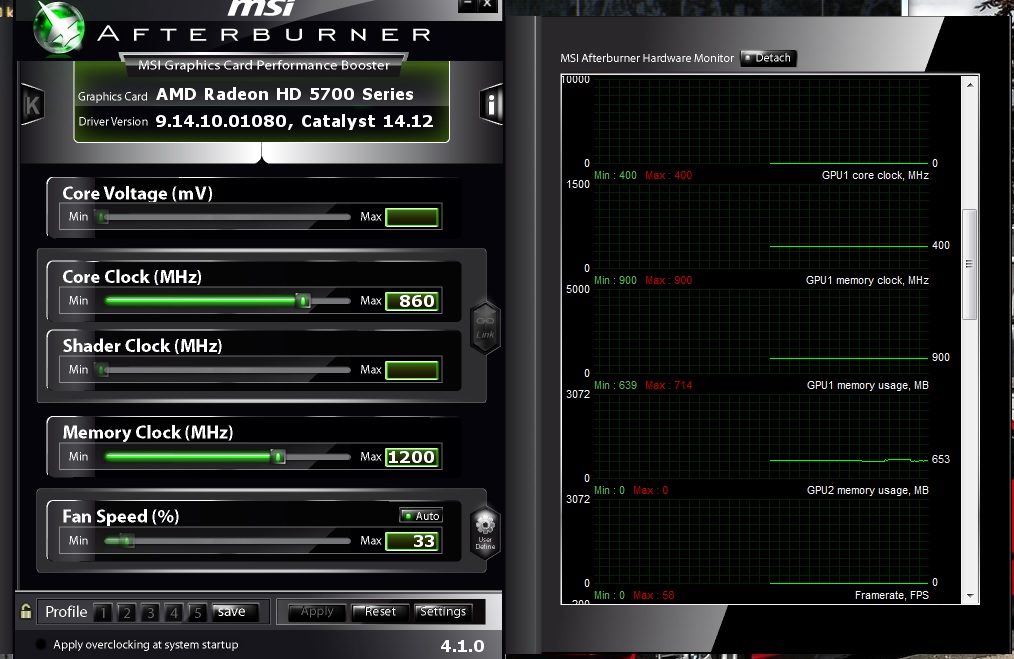Click the Min : 900 memory clock reading
This screenshot has width=1014, height=659.
coord(615,280)
